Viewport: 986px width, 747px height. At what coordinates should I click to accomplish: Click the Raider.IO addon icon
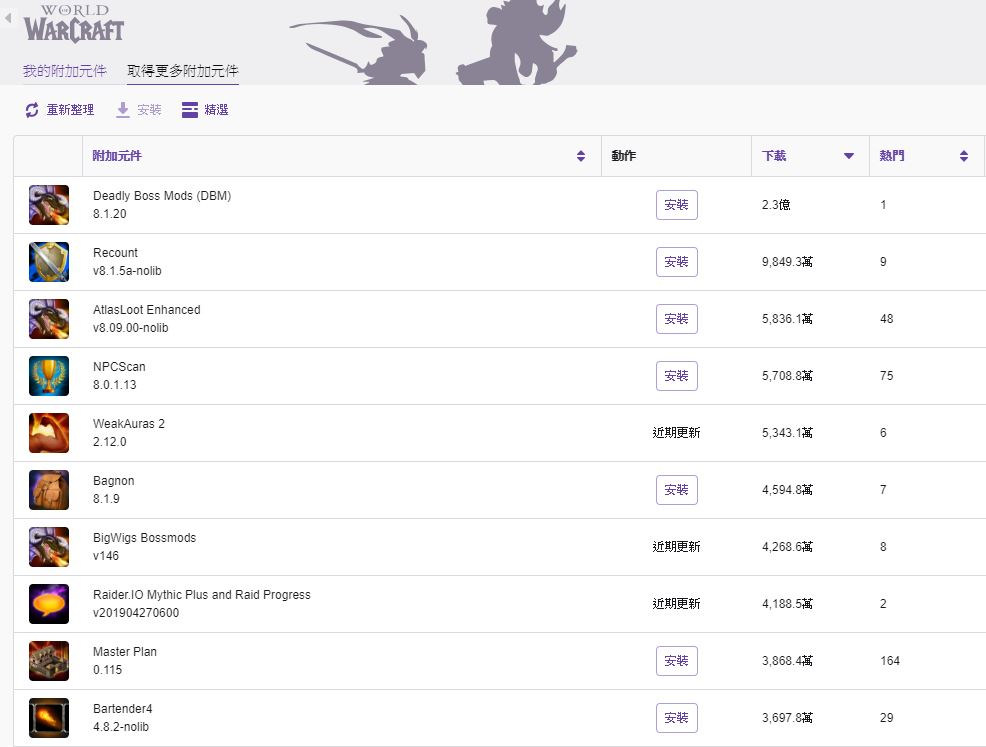pyautogui.click(x=49, y=604)
